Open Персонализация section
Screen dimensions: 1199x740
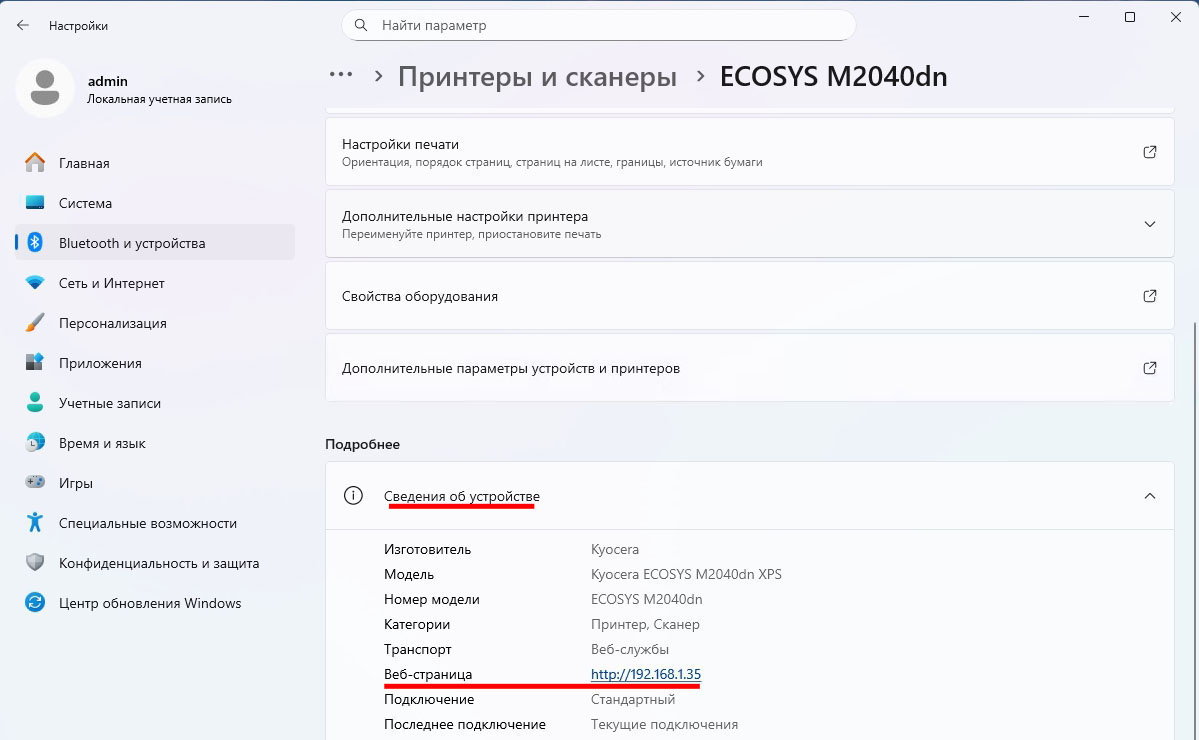point(154,323)
